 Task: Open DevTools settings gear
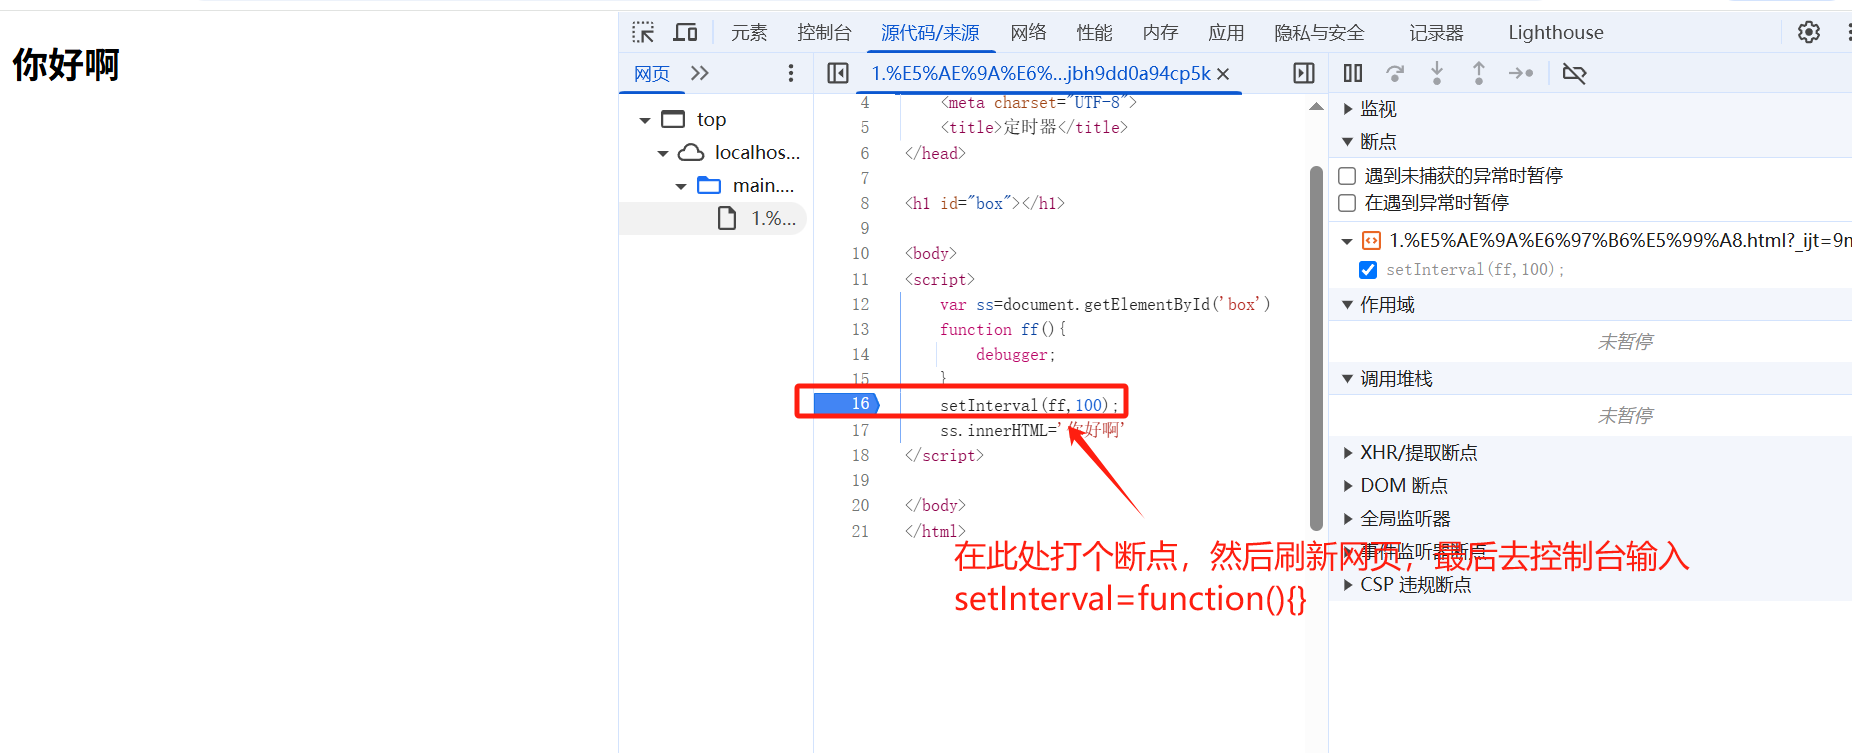click(1809, 32)
